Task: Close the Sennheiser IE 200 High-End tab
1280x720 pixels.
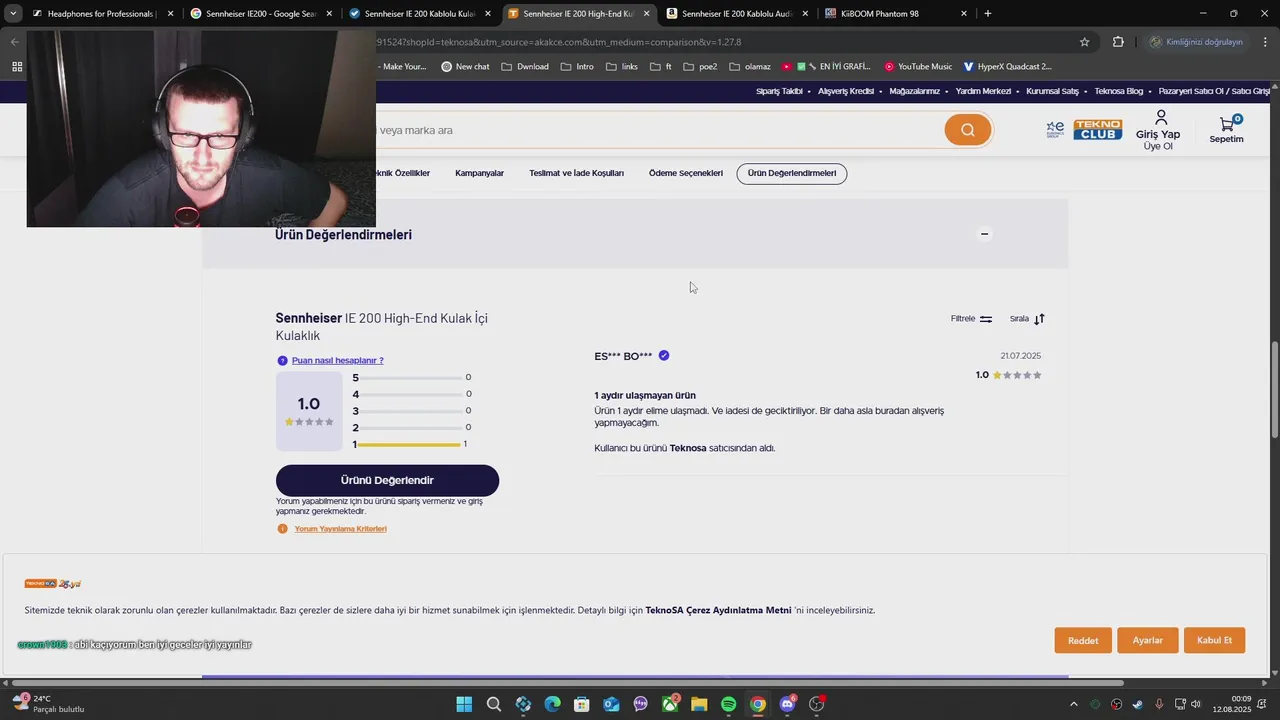Action: click(x=646, y=14)
